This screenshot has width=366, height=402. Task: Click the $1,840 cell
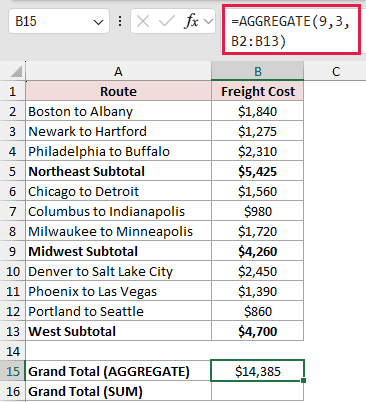coord(258,111)
